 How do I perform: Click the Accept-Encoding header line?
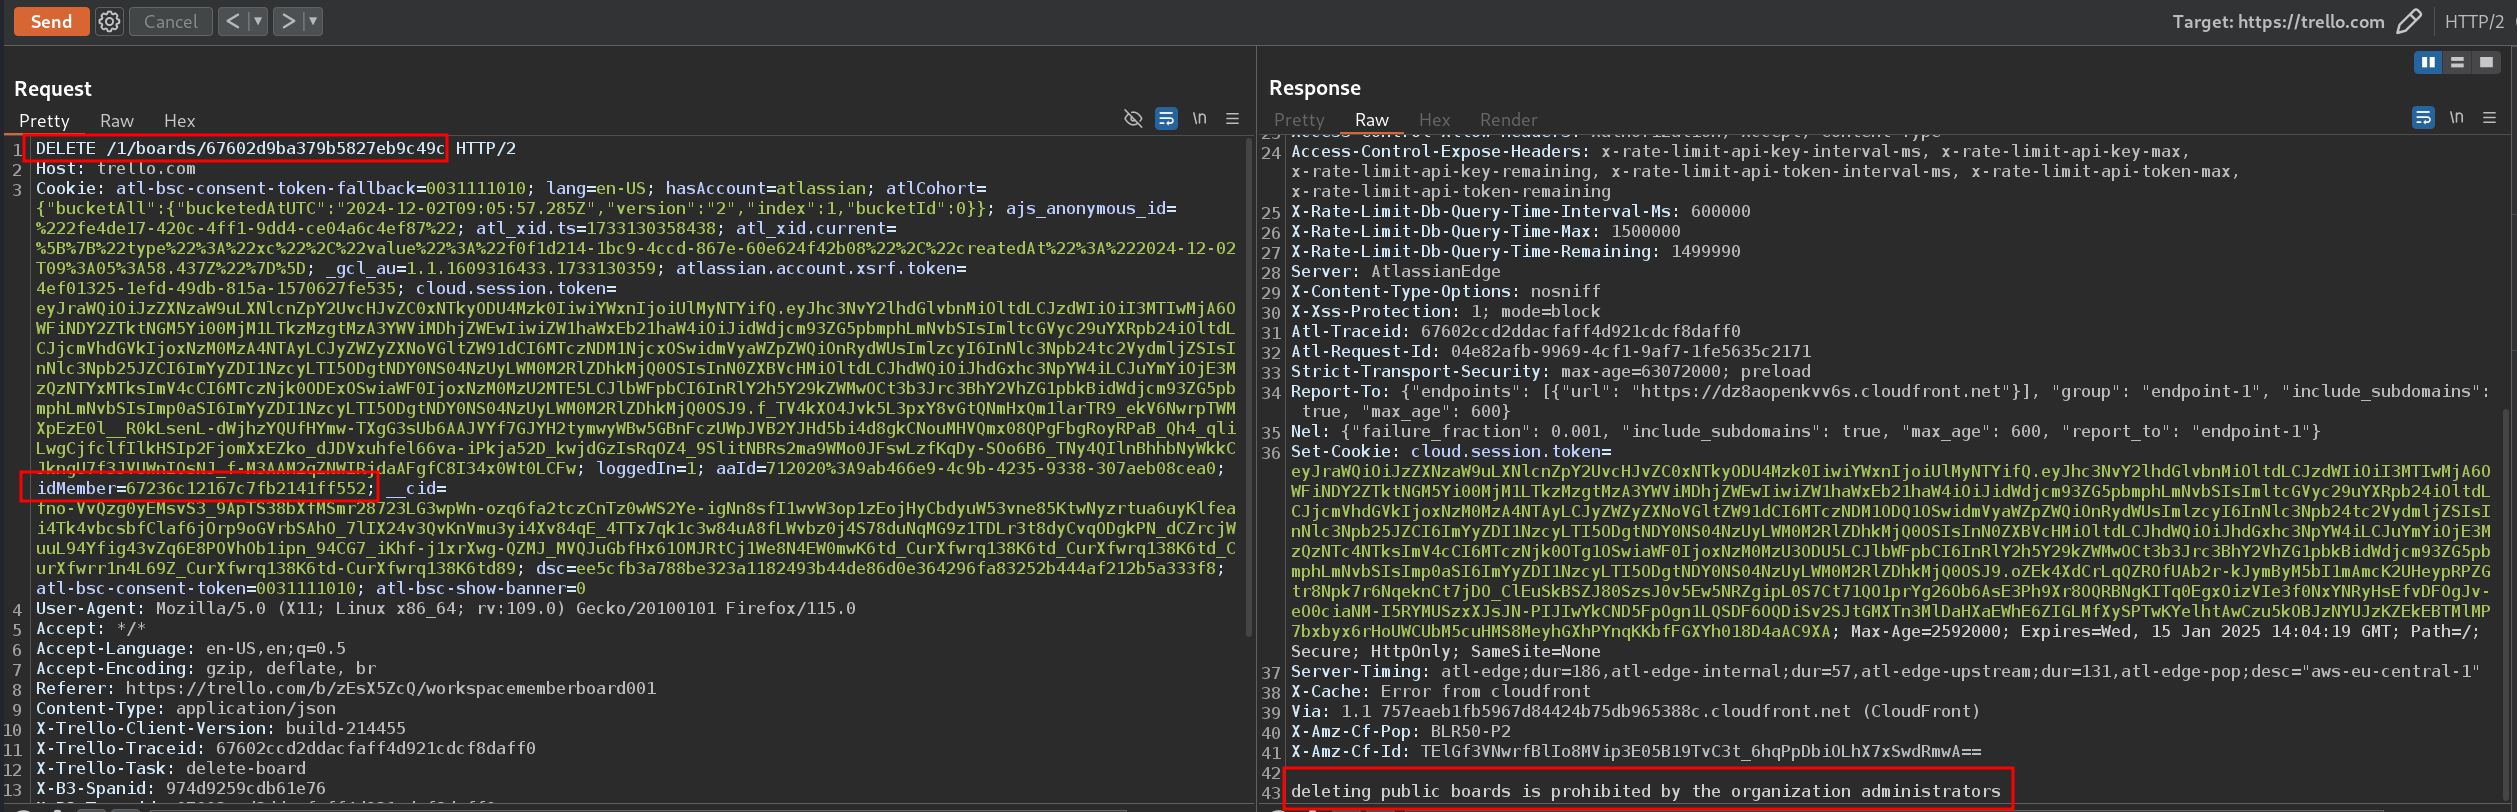pos(206,668)
